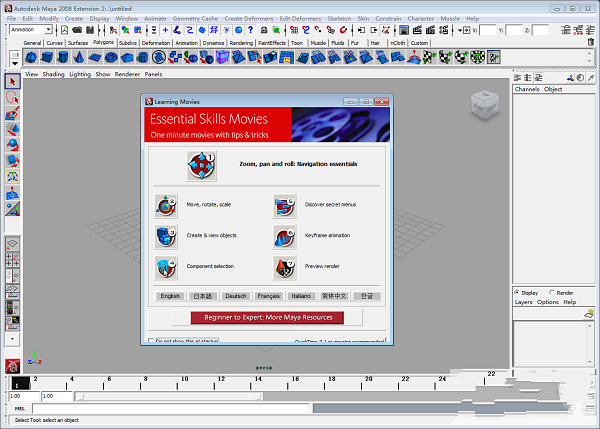Click the New Scene icon
The width and height of the screenshot is (600, 429).
[x=64, y=29]
